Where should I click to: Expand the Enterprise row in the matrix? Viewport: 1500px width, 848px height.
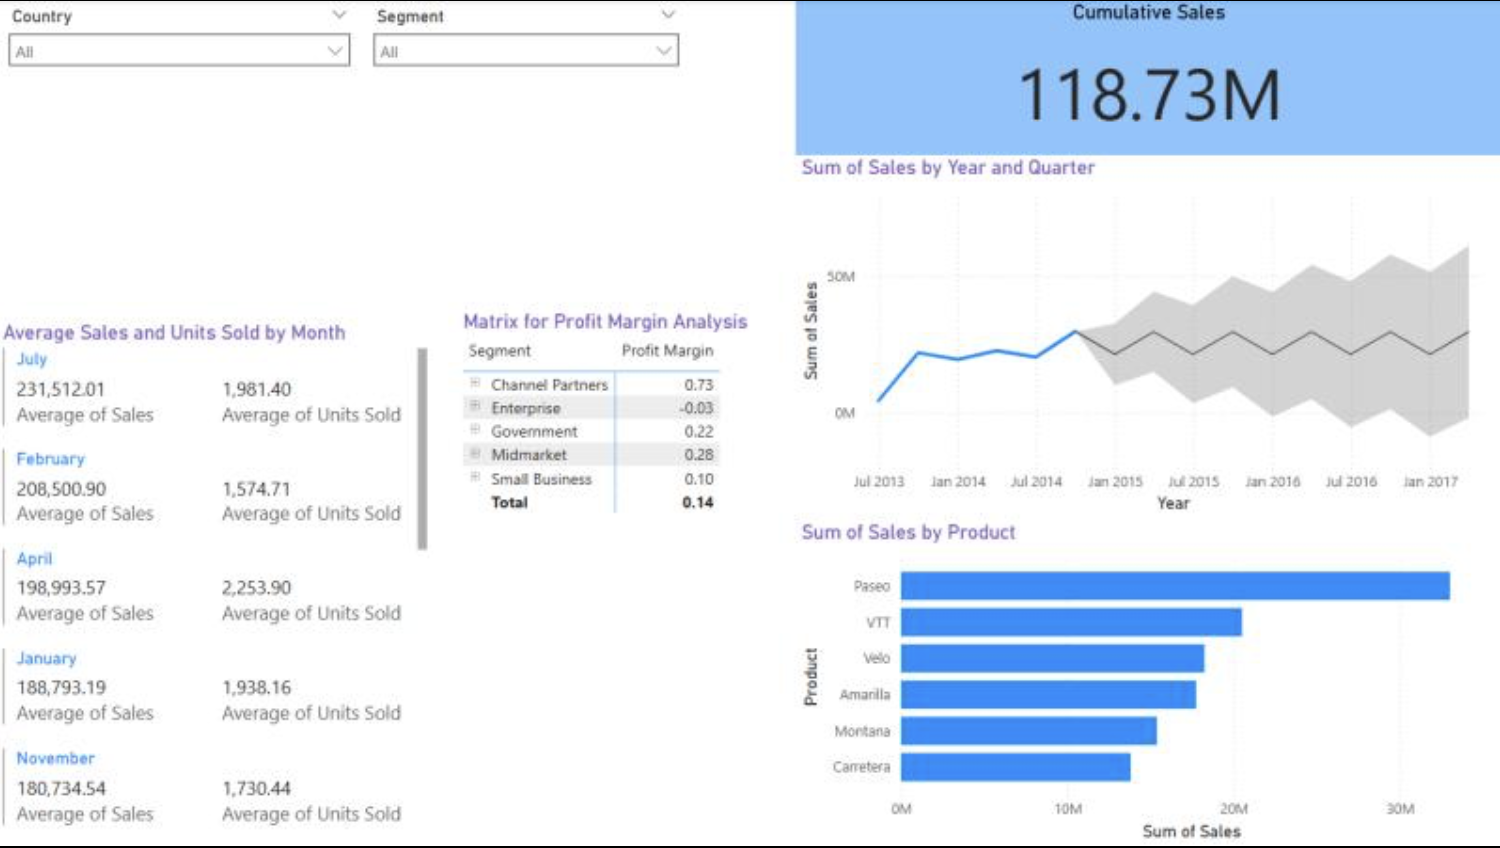pyautogui.click(x=478, y=408)
